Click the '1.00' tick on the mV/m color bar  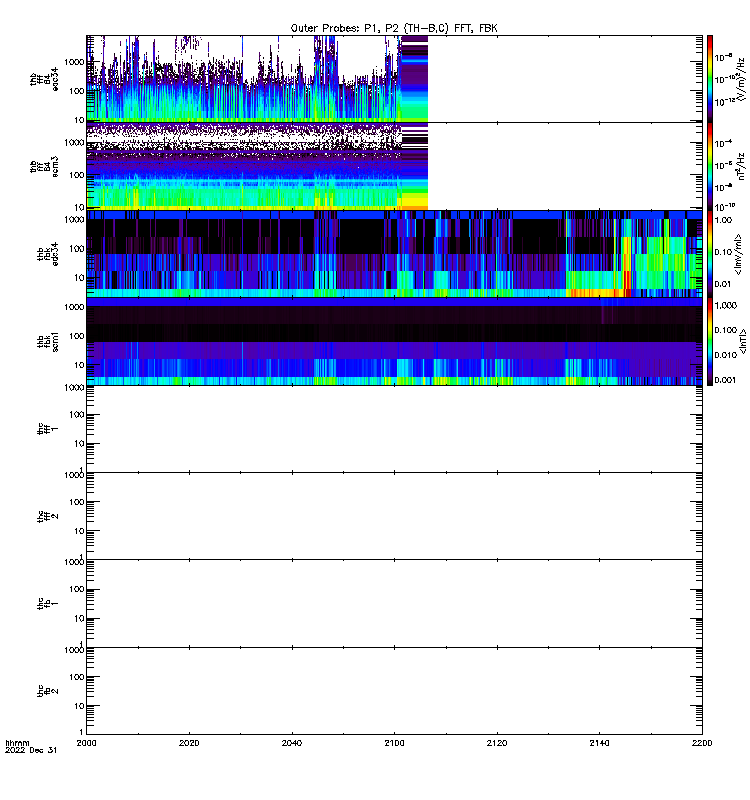[x=723, y=220]
